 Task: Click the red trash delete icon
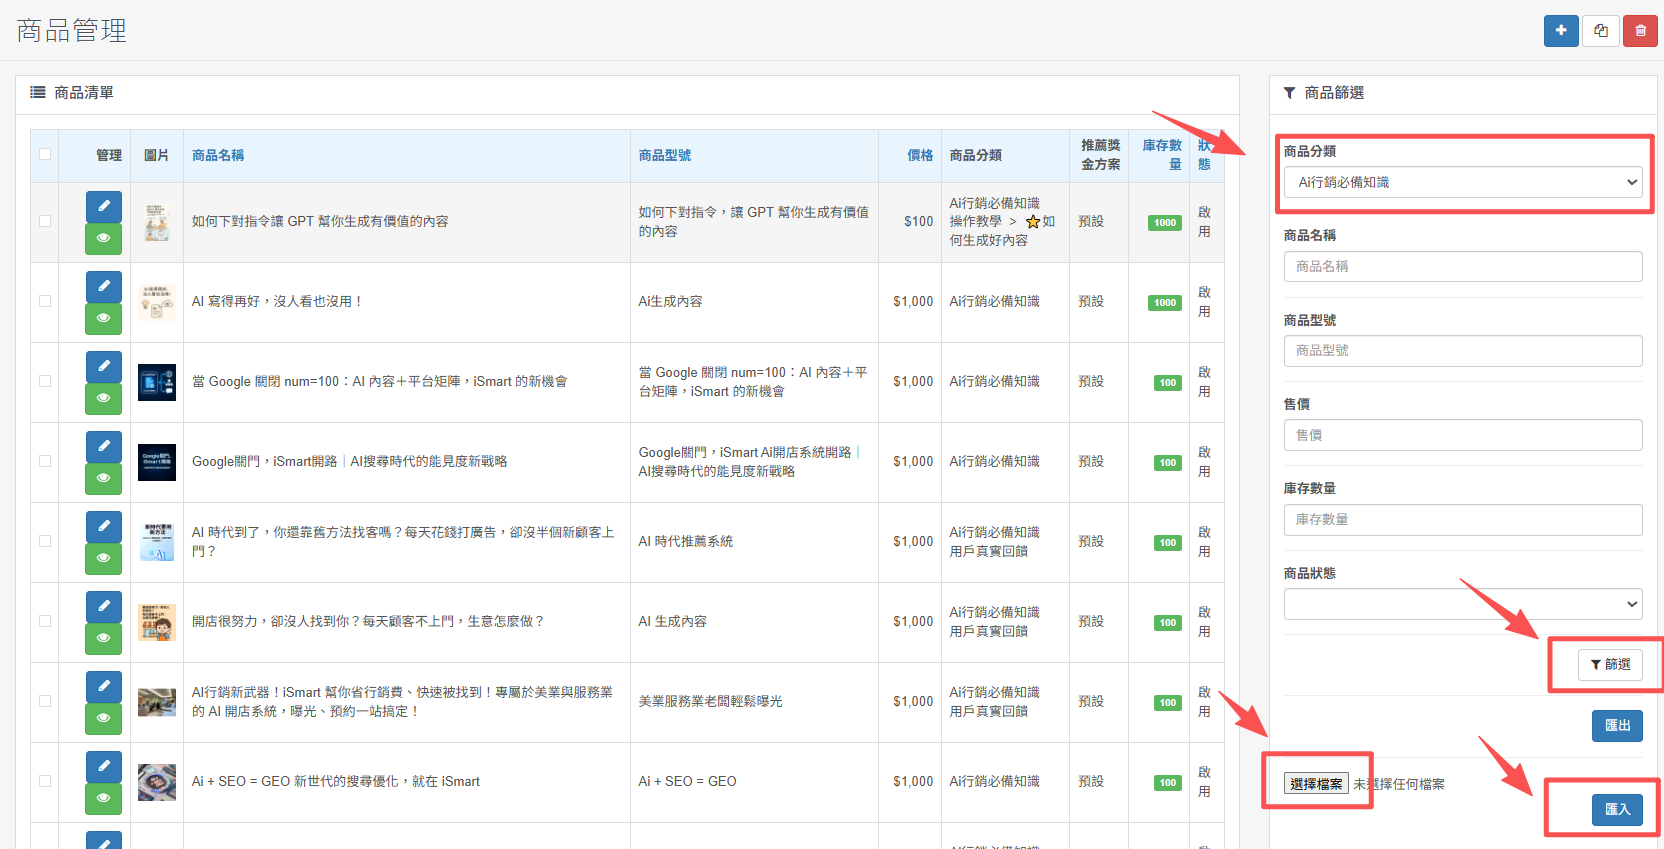tap(1640, 31)
